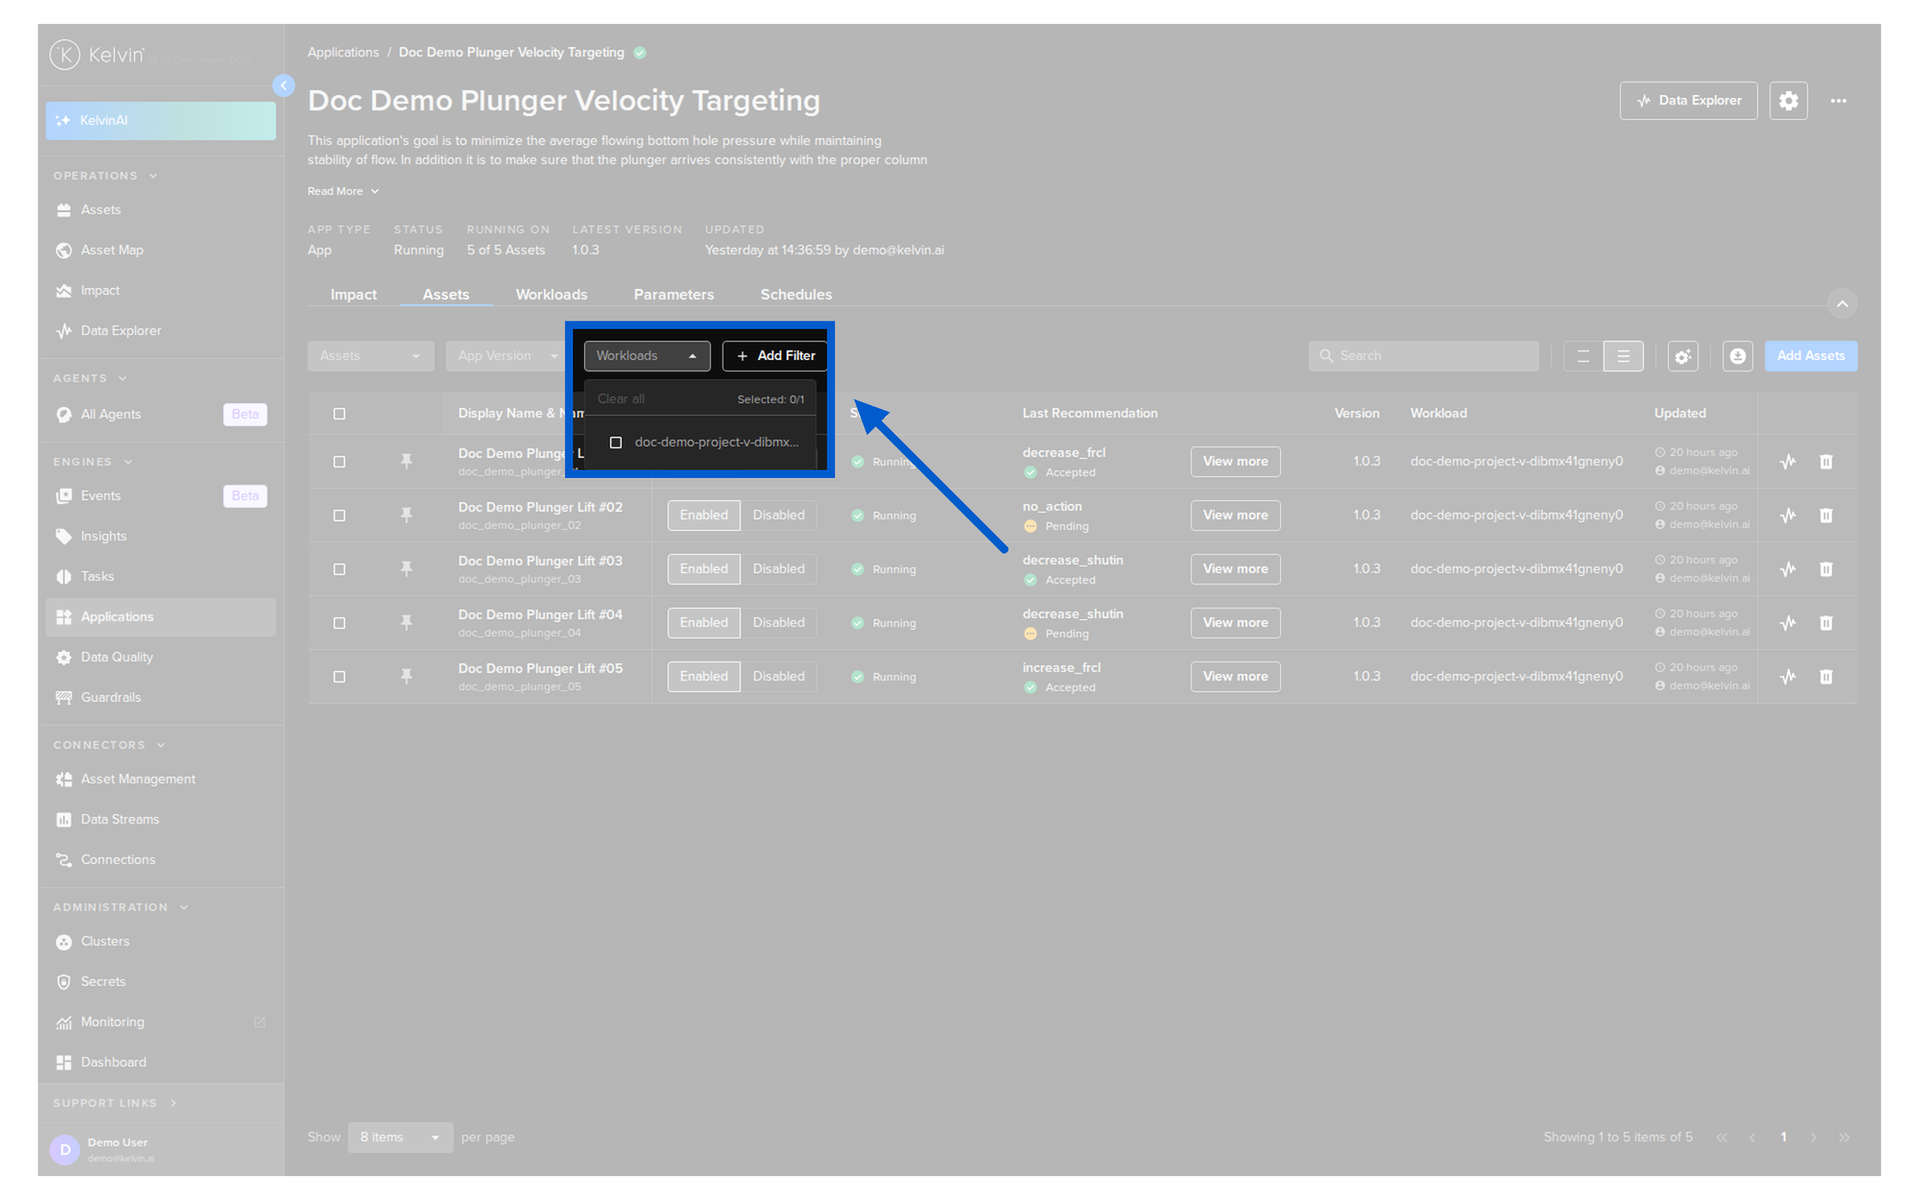Switch to the Schedules tab
The height and width of the screenshot is (1200, 1920).
796,295
